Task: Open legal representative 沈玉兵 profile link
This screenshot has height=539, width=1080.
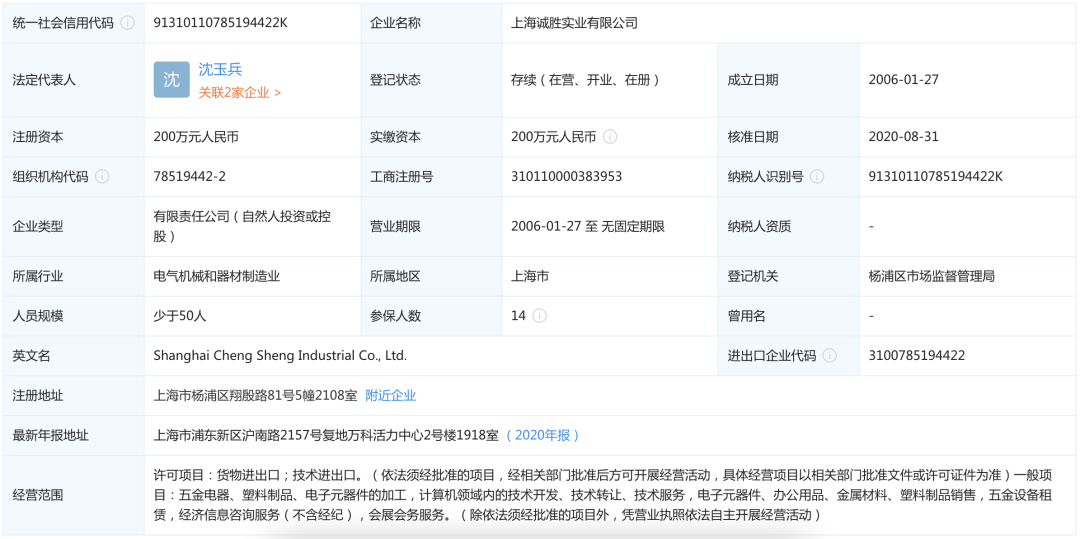Action: (x=220, y=70)
